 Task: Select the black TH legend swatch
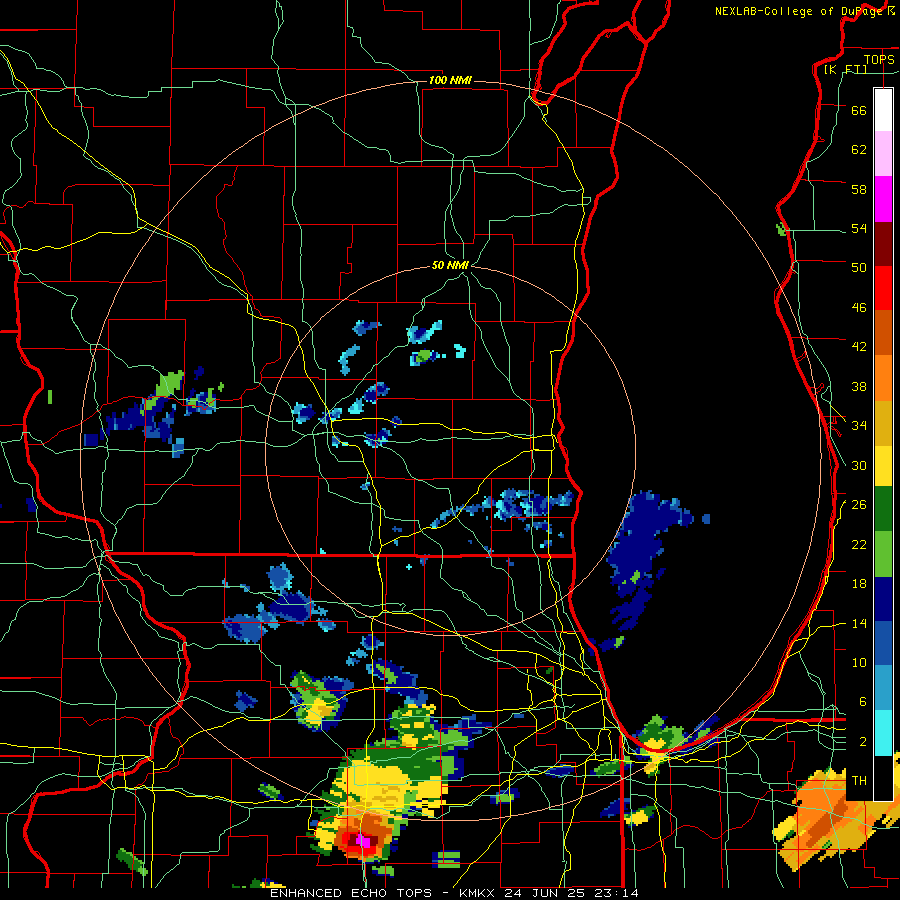tap(883, 778)
